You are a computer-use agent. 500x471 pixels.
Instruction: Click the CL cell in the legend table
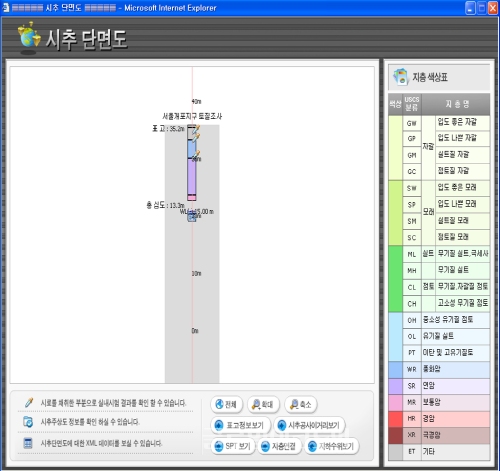(412, 287)
